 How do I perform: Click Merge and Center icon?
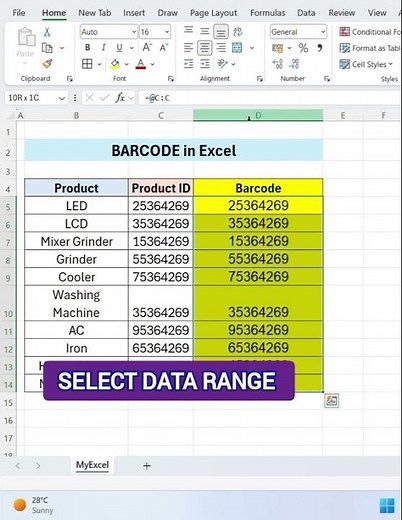(x=237, y=48)
